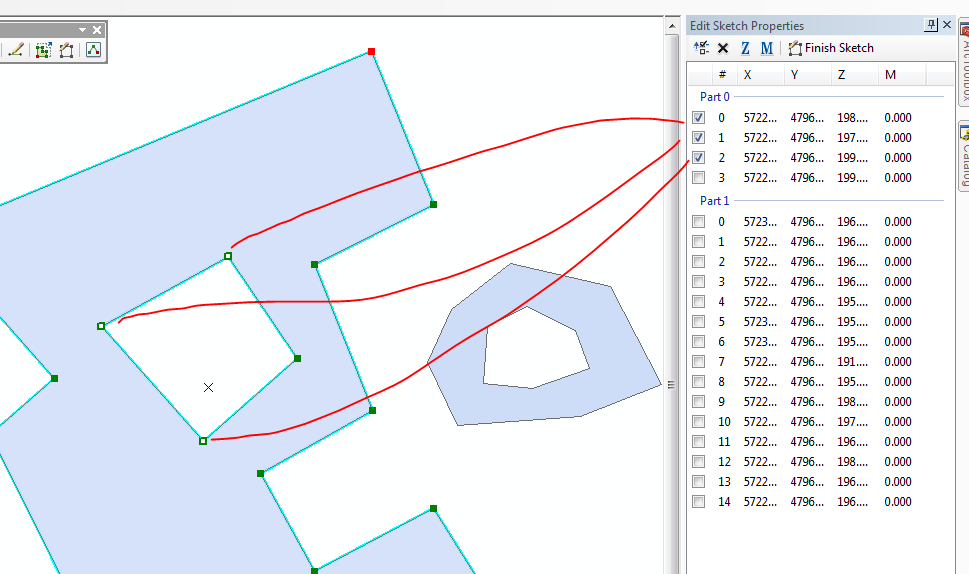Uncheck vertex 1 in Part 0
This screenshot has height=574, width=969.
(x=698, y=137)
